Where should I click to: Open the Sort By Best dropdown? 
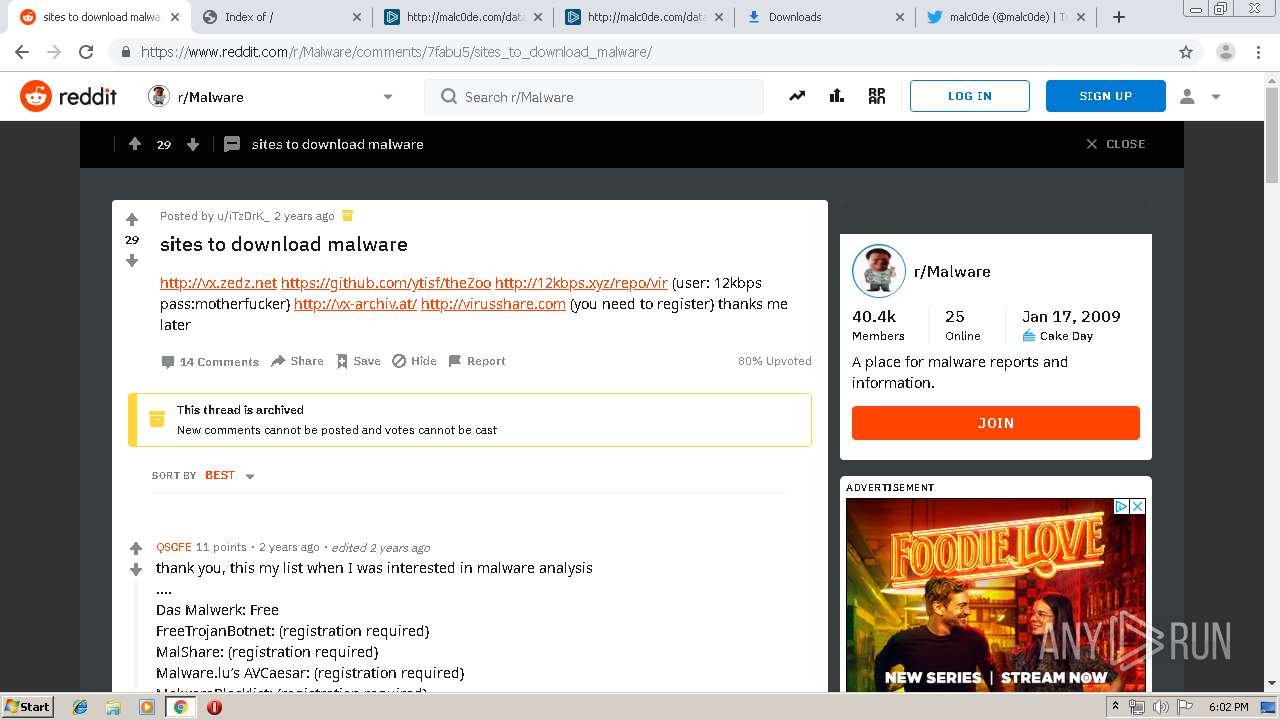(229, 476)
